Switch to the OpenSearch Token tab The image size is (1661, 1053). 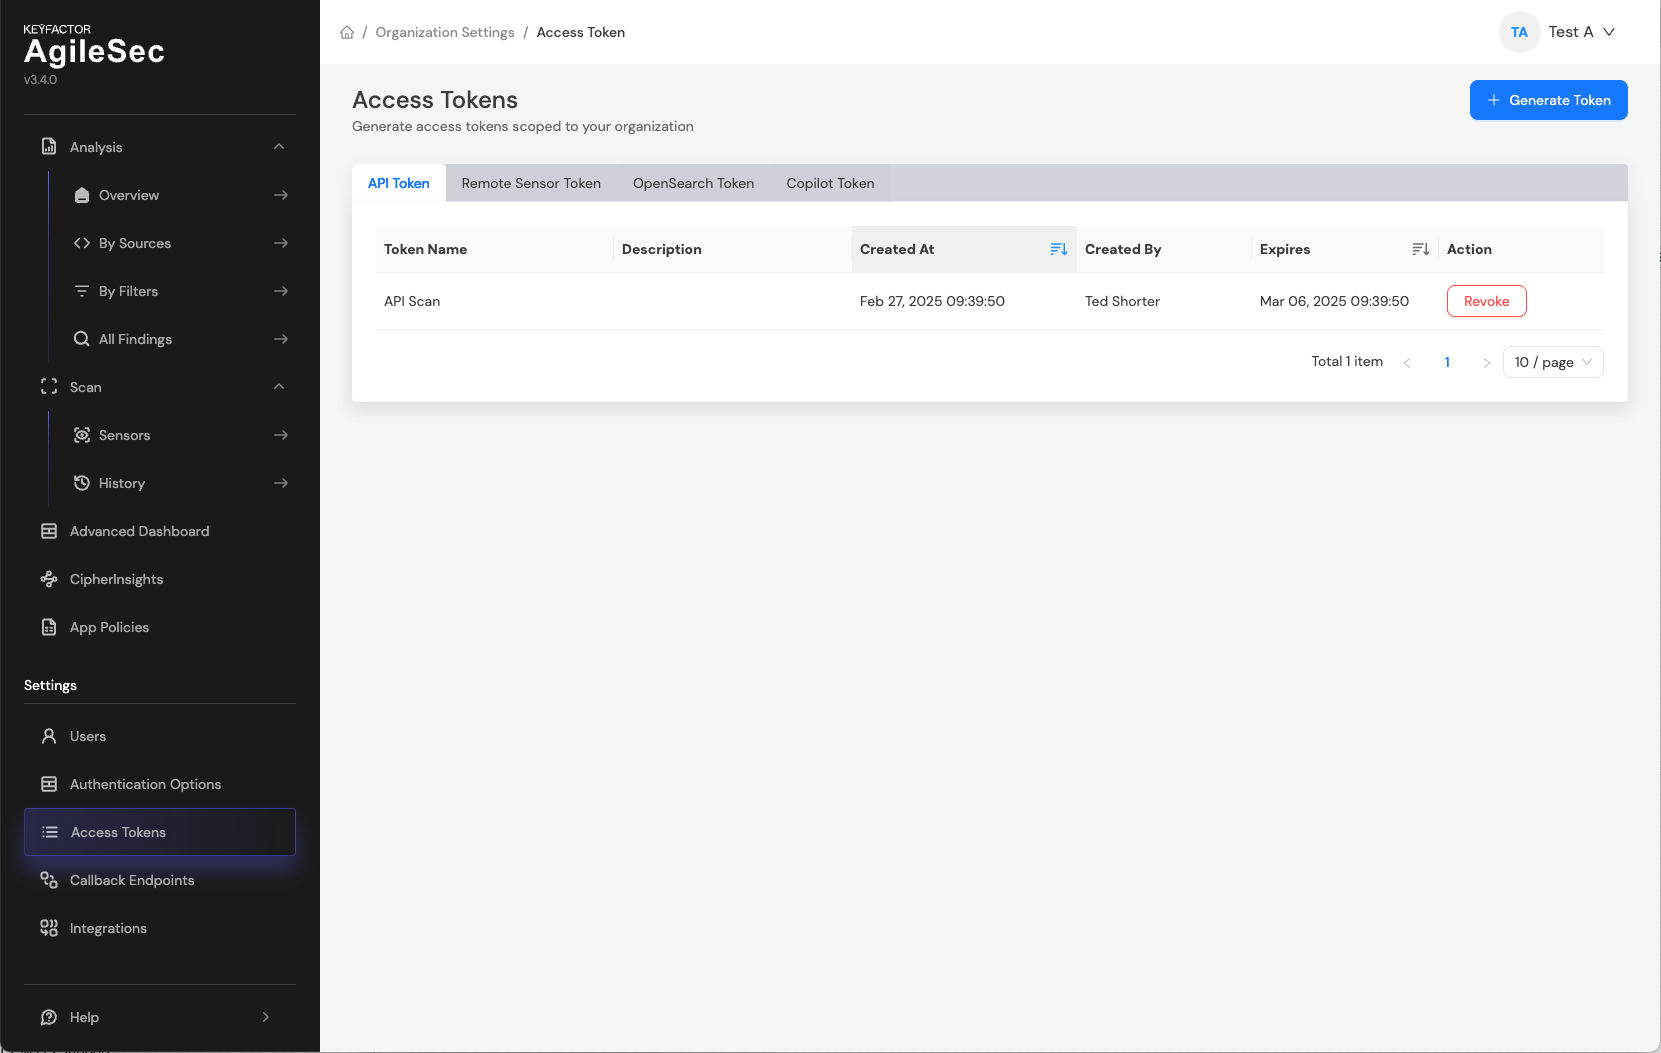click(x=693, y=183)
